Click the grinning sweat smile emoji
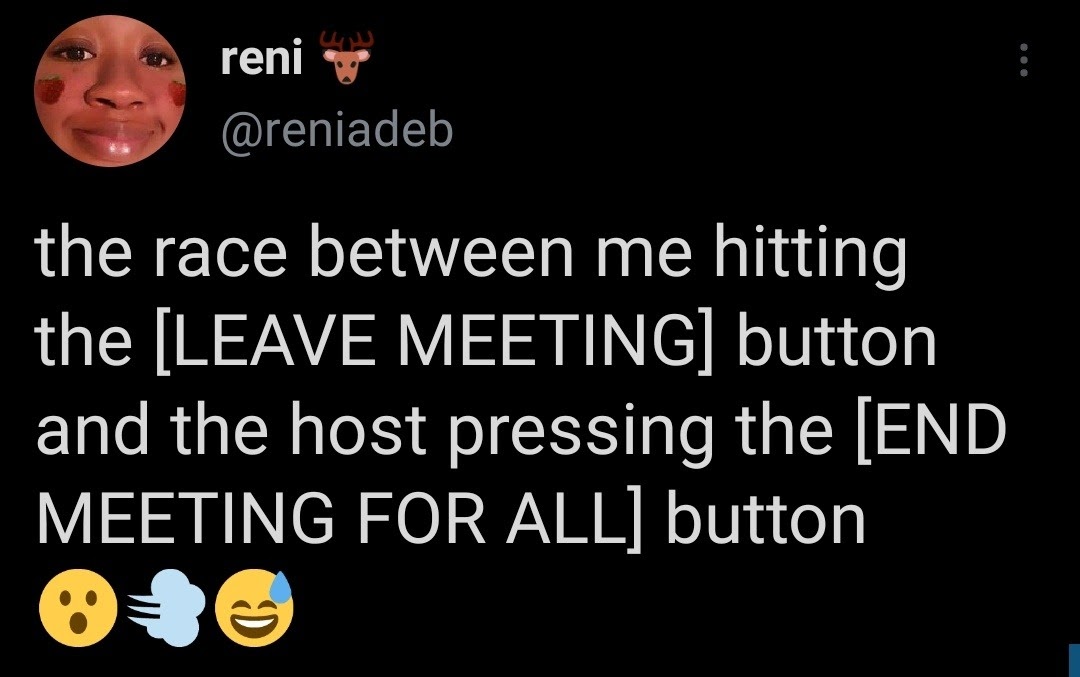The height and width of the screenshot is (677, 1080). (260, 608)
